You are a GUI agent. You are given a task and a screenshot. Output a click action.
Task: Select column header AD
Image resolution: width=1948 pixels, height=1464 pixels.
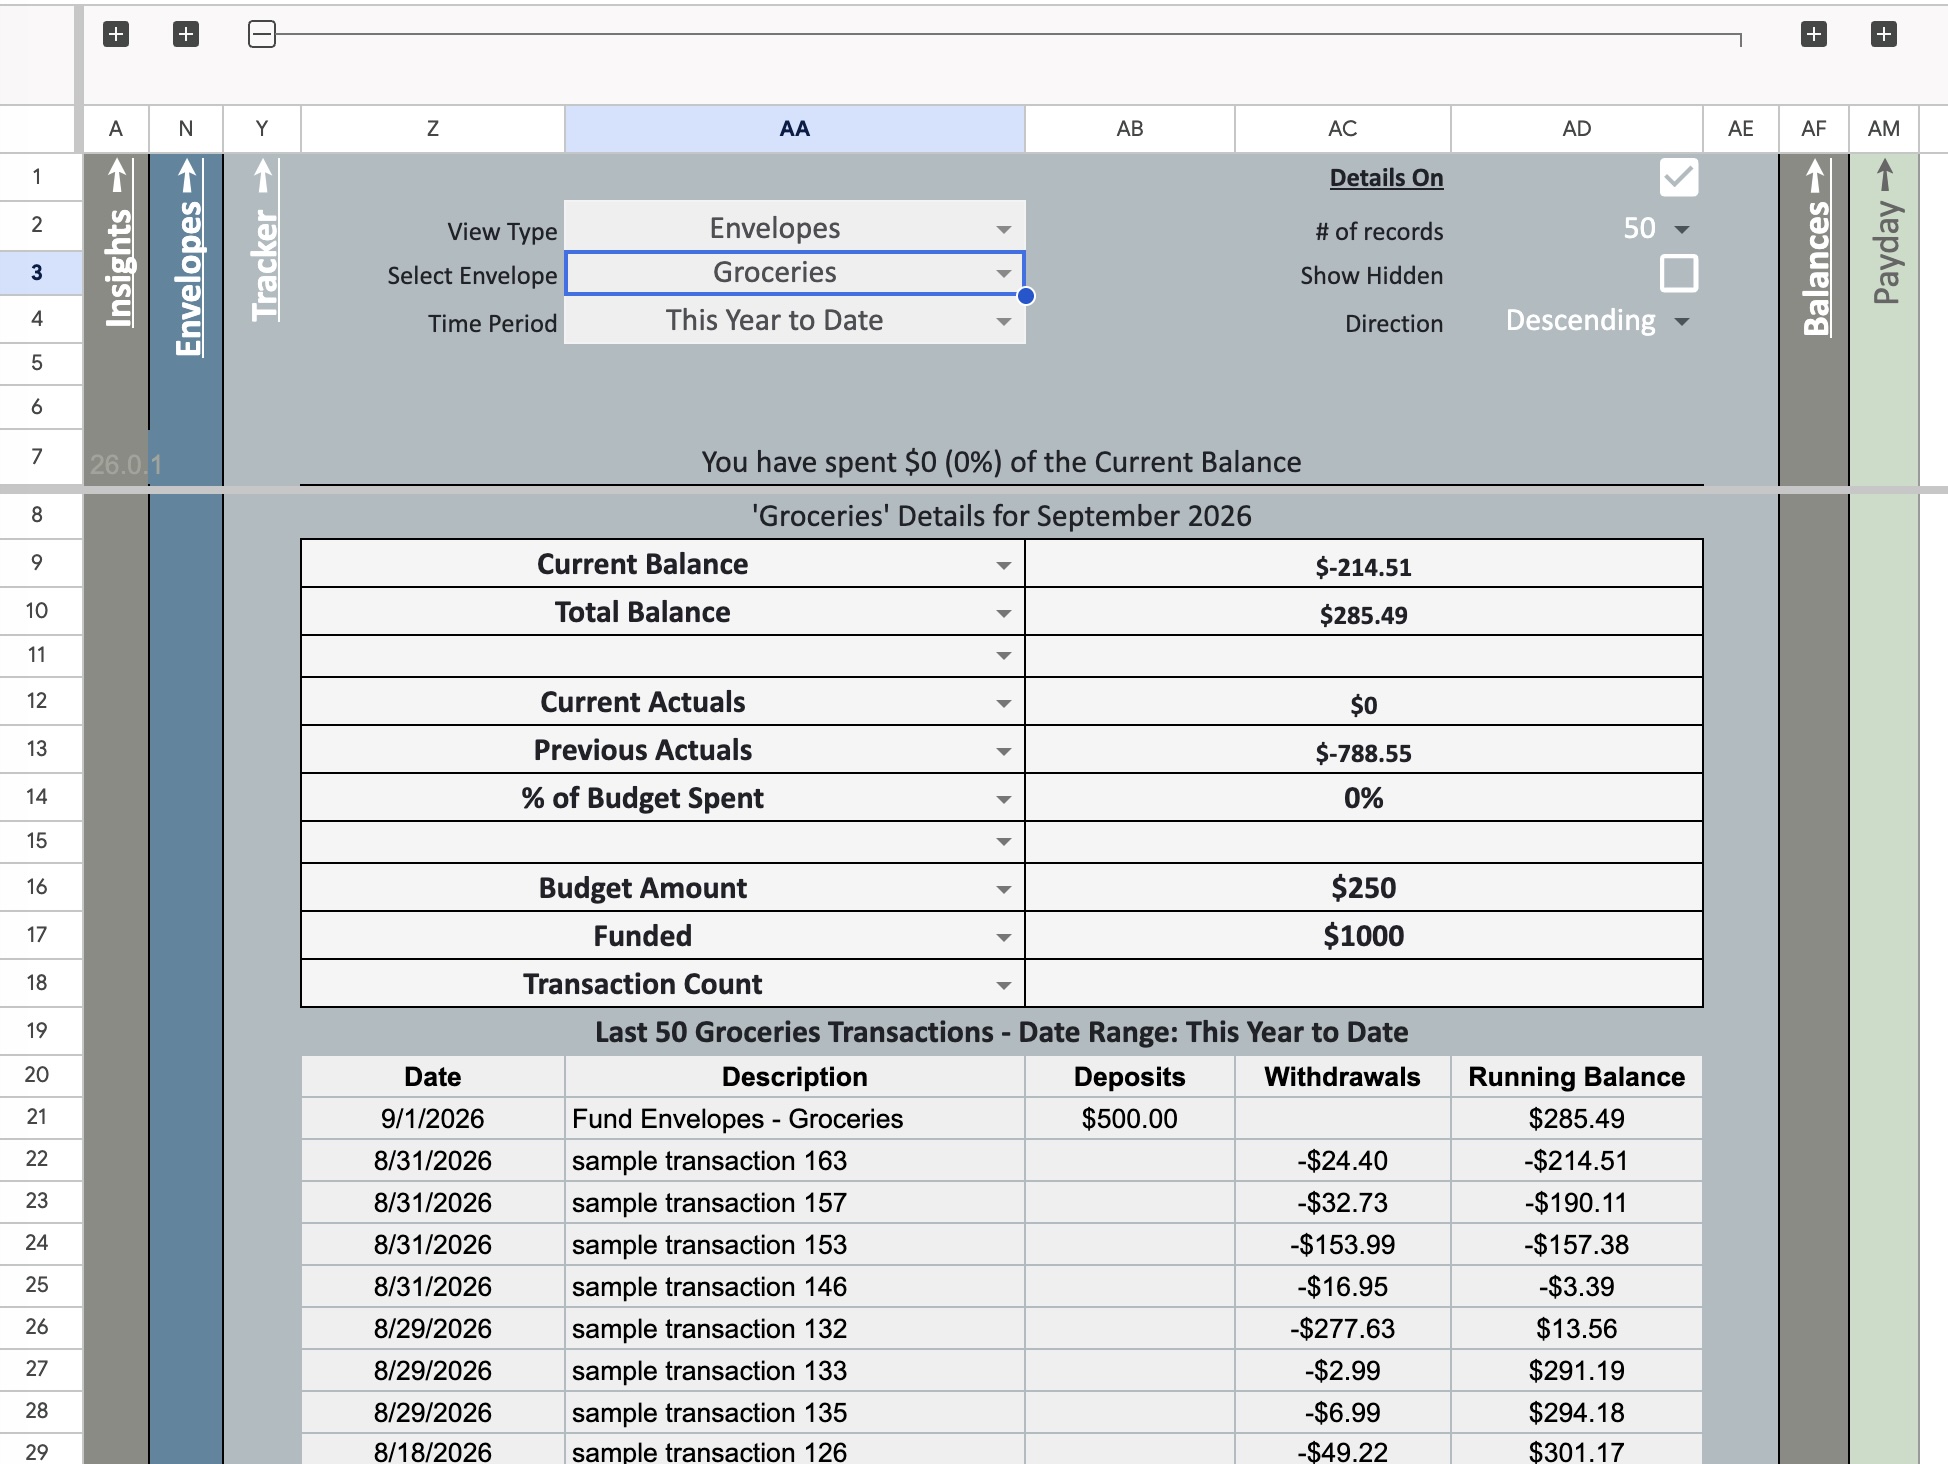click(1577, 129)
